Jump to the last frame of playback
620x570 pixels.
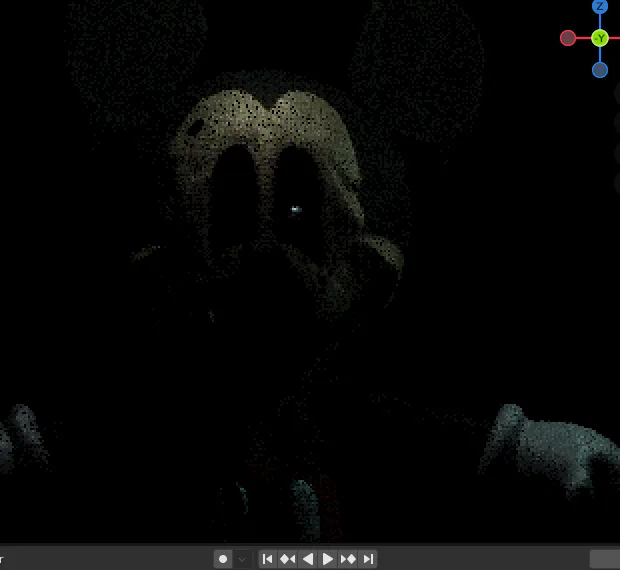click(368, 559)
